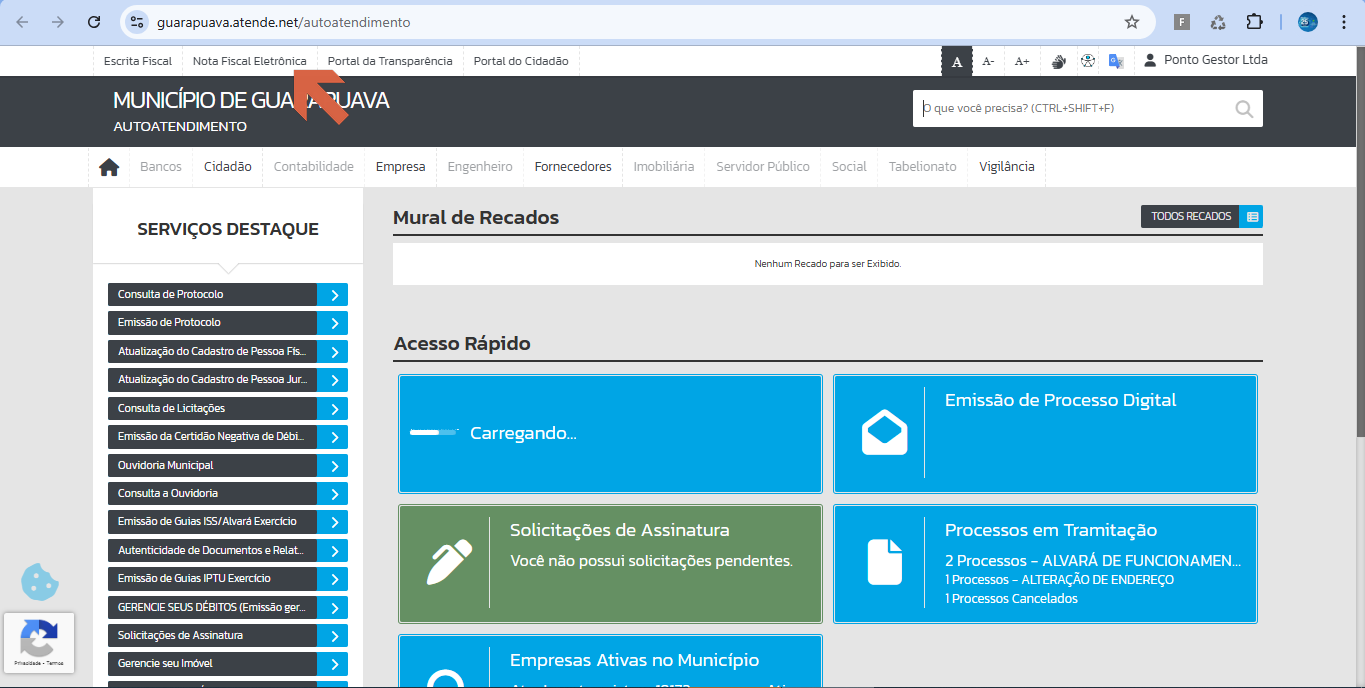Go back in browser history
Viewport: 1365px width, 688px height.
[22, 22]
